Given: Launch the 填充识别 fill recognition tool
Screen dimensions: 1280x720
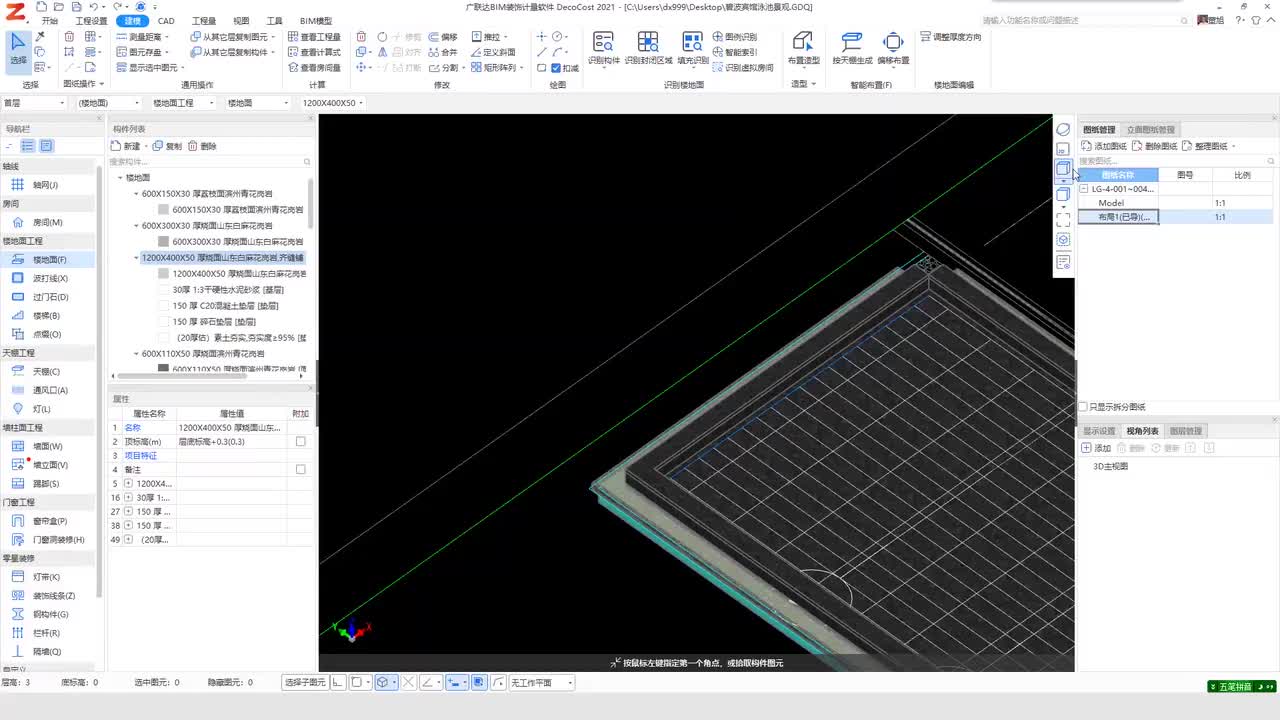Looking at the screenshot, I should [x=693, y=48].
